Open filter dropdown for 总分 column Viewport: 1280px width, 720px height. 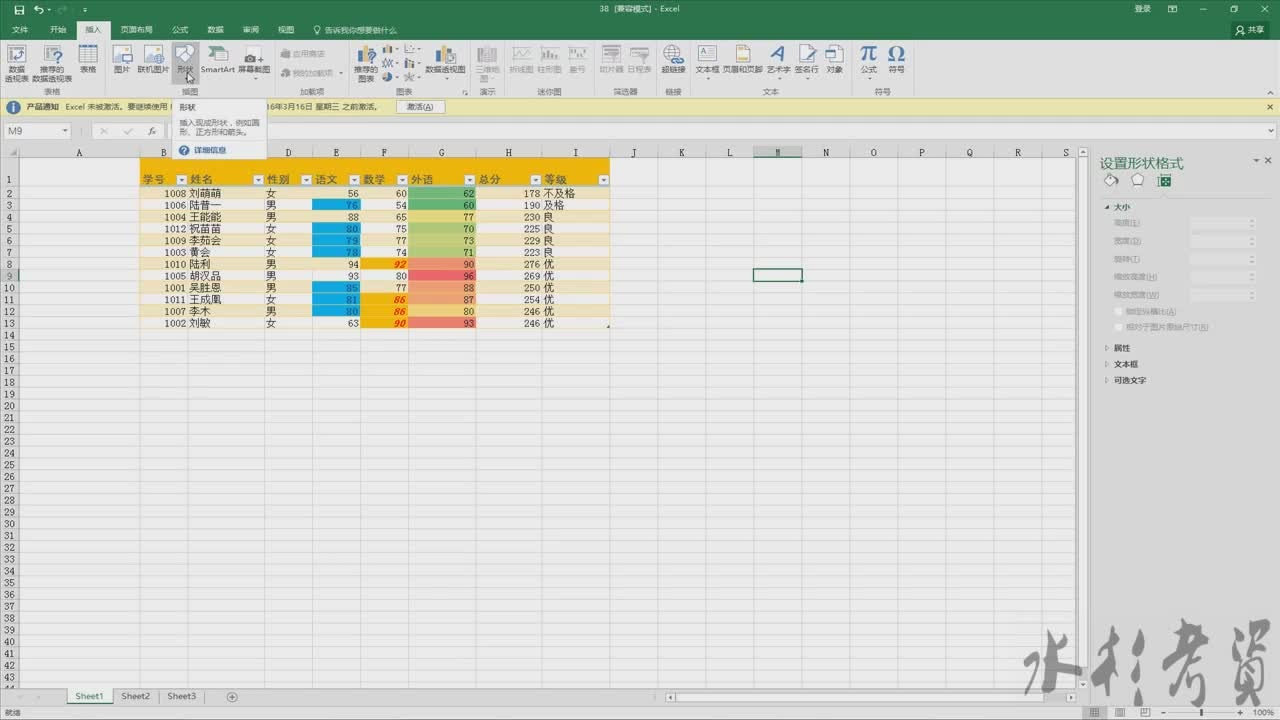[536, 180]
